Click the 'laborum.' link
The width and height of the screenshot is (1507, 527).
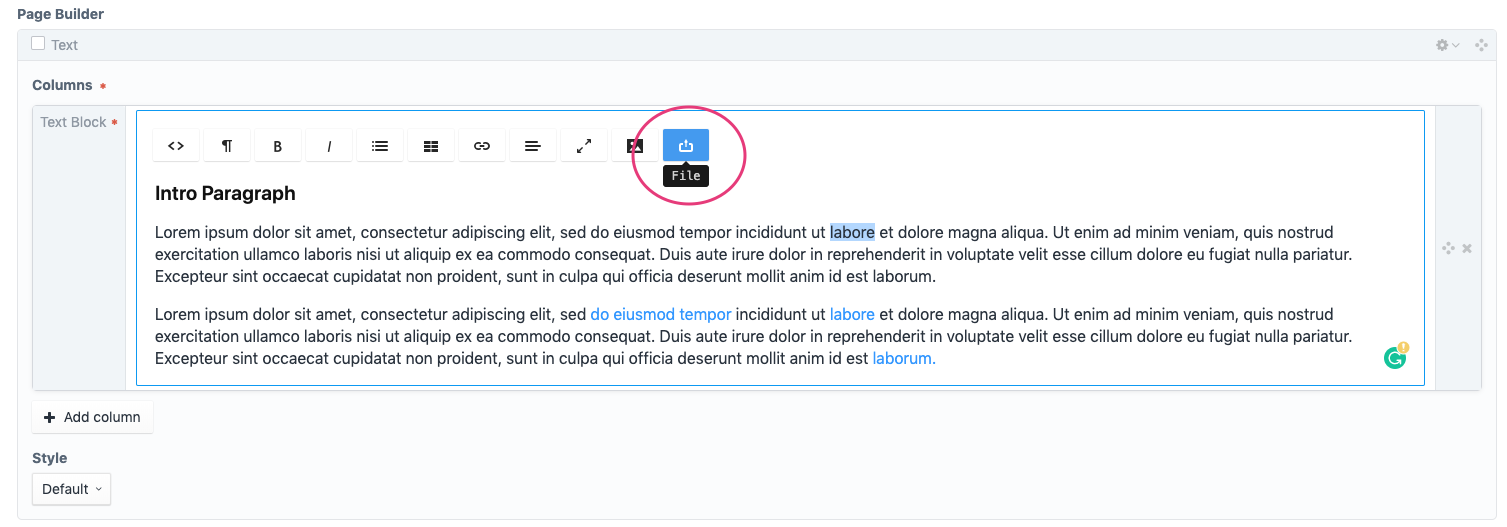point(904,358)
